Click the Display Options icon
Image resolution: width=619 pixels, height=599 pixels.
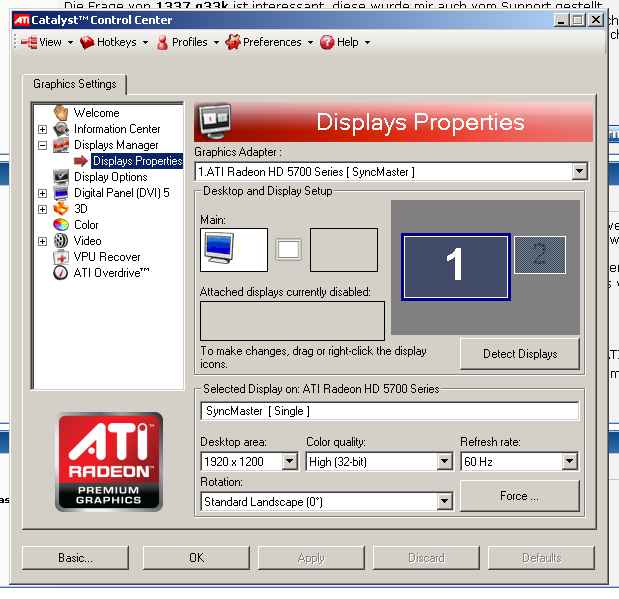[x=61, y=177]
